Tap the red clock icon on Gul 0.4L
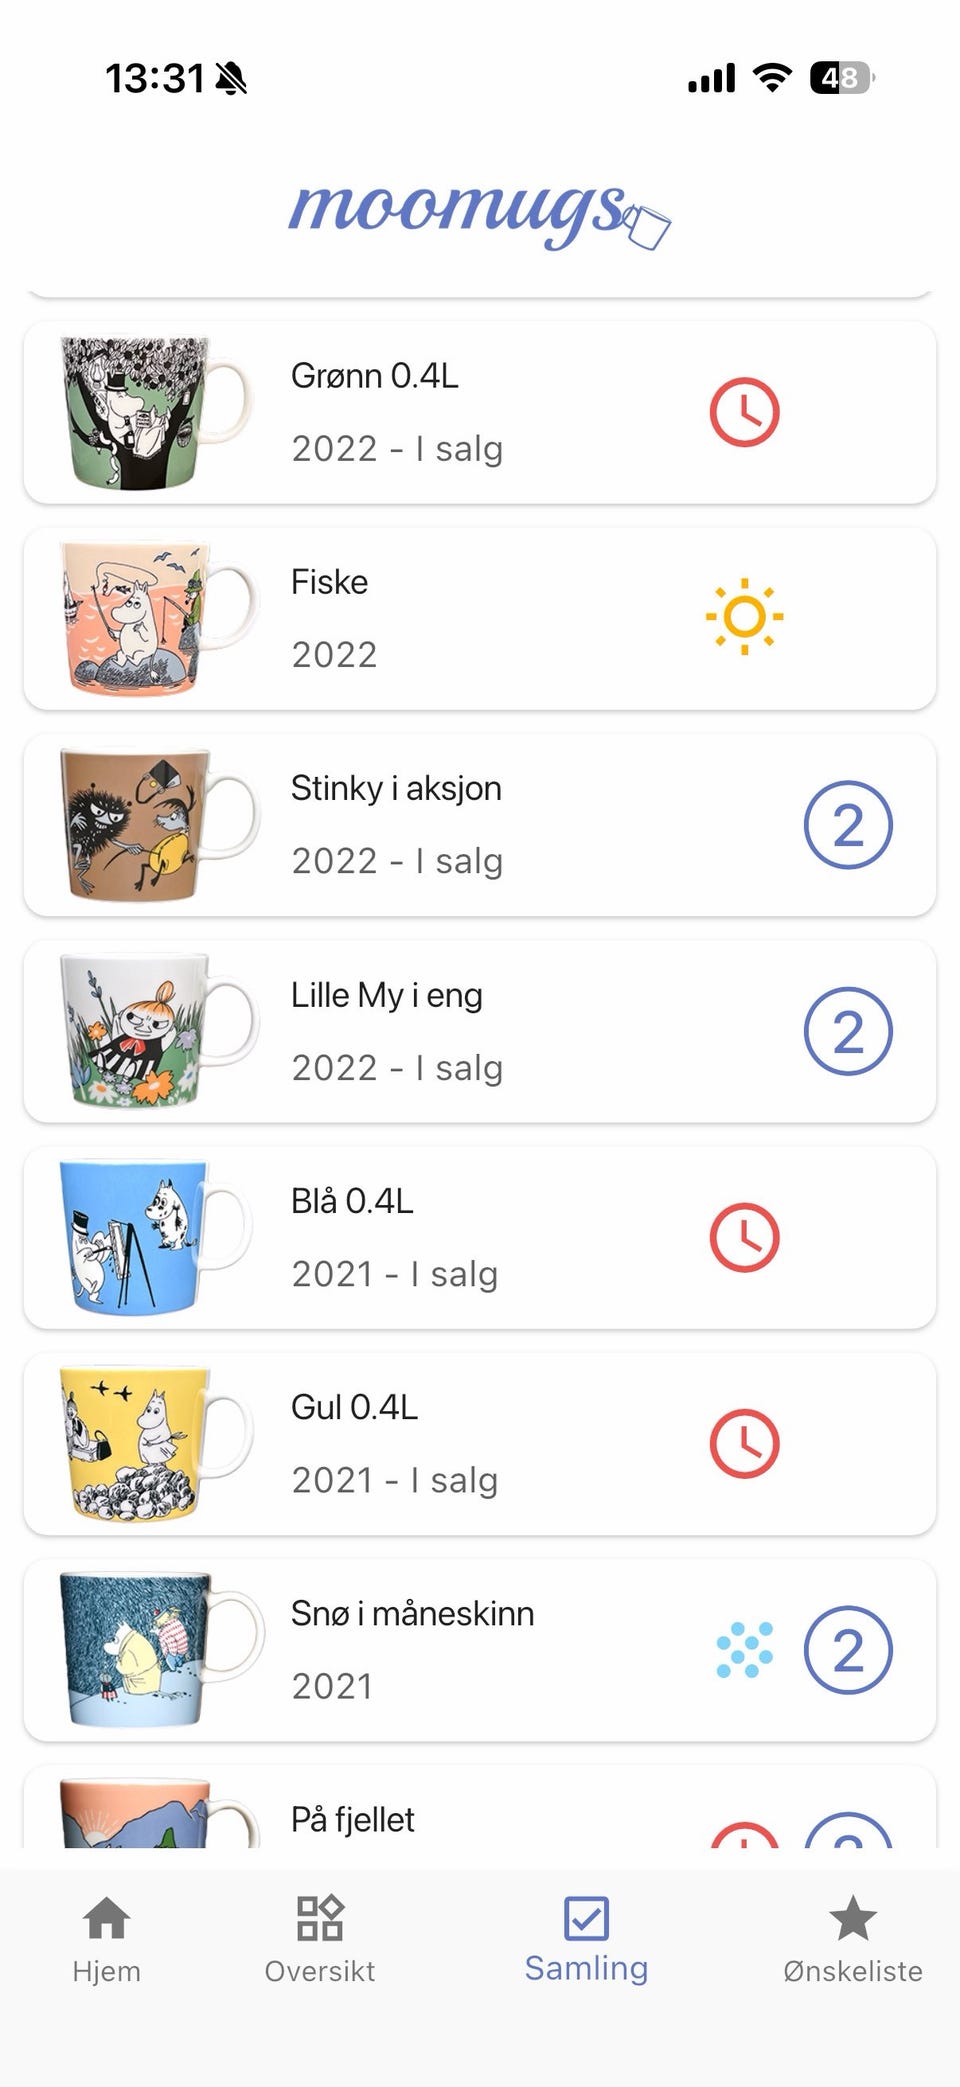The image size is (960, 2087). (x=744, y=1444)
